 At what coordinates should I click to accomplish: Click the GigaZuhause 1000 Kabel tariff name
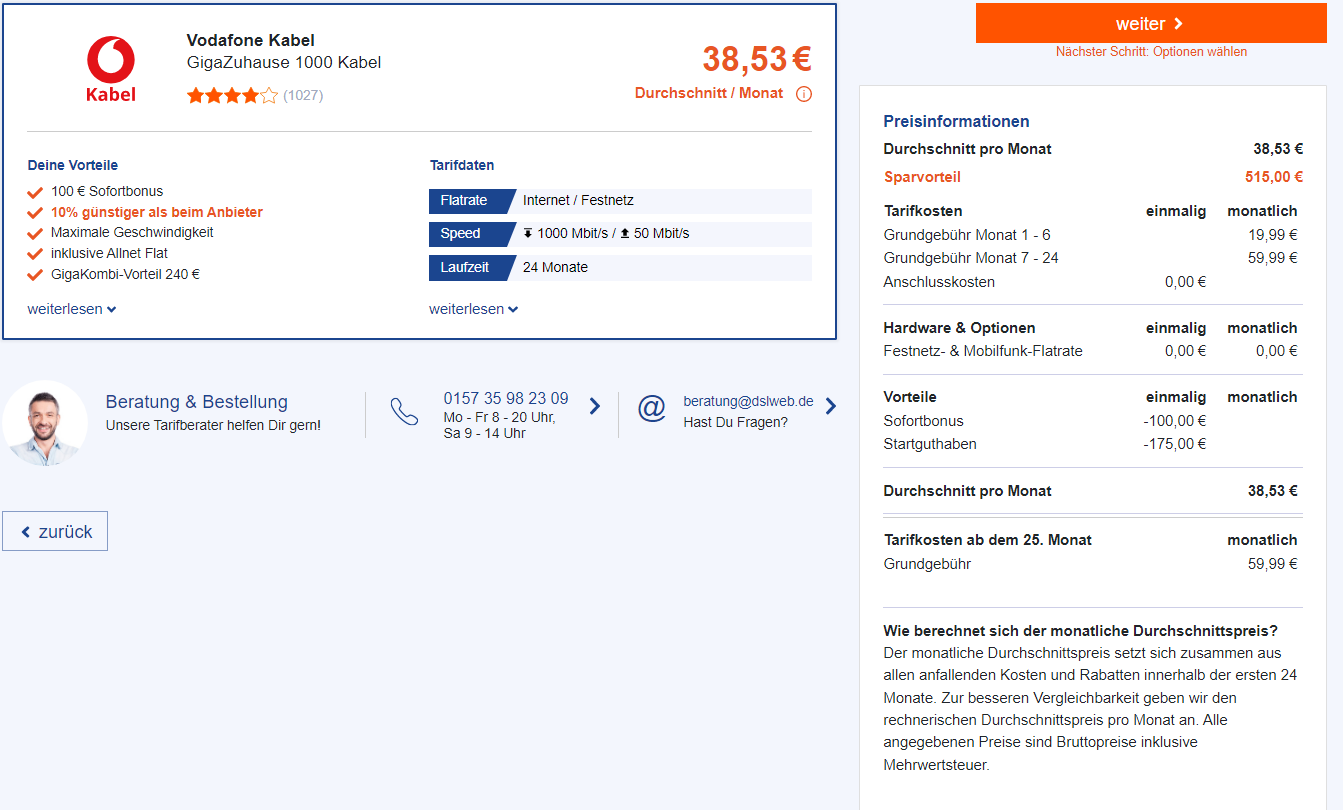tap(284, 62)
